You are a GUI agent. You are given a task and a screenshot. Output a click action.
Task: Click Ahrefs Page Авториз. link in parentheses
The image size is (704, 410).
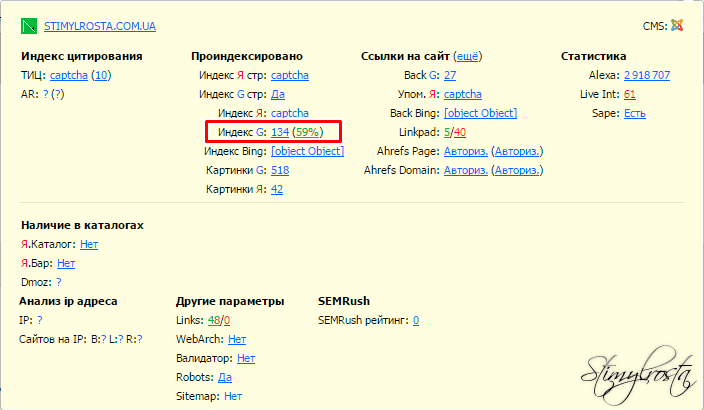[x=517, y=151]
